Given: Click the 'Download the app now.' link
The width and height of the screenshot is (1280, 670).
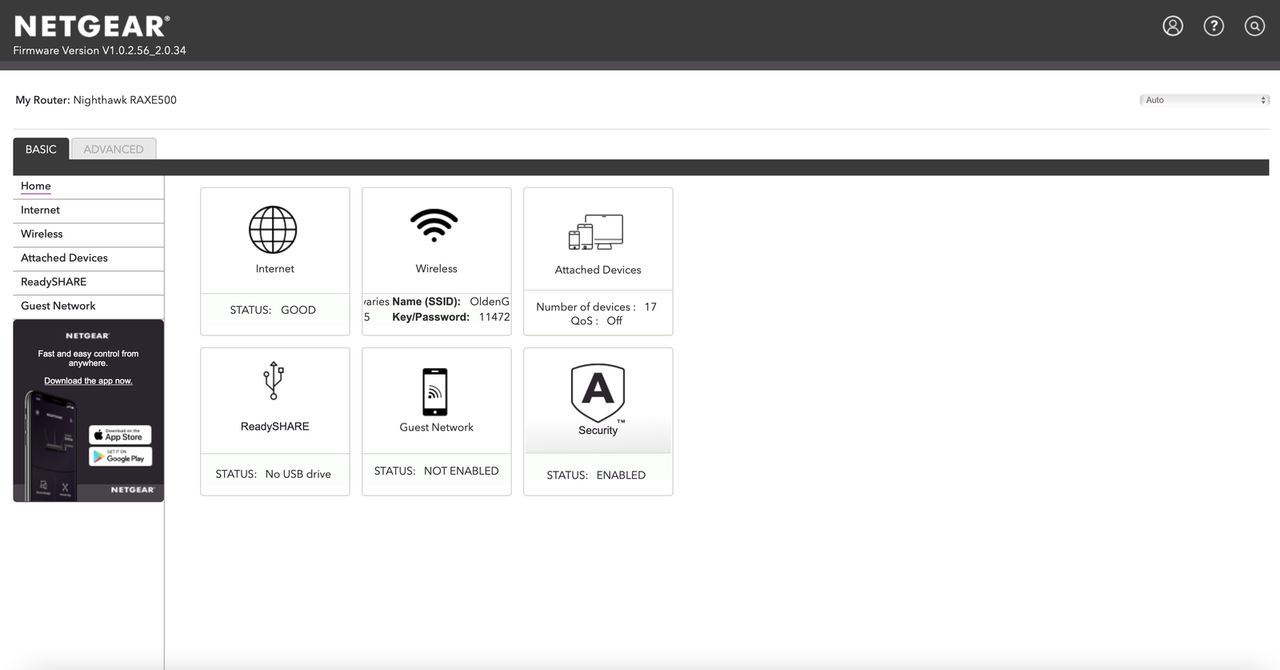Looking at the screenshot, I should point(88,381).
